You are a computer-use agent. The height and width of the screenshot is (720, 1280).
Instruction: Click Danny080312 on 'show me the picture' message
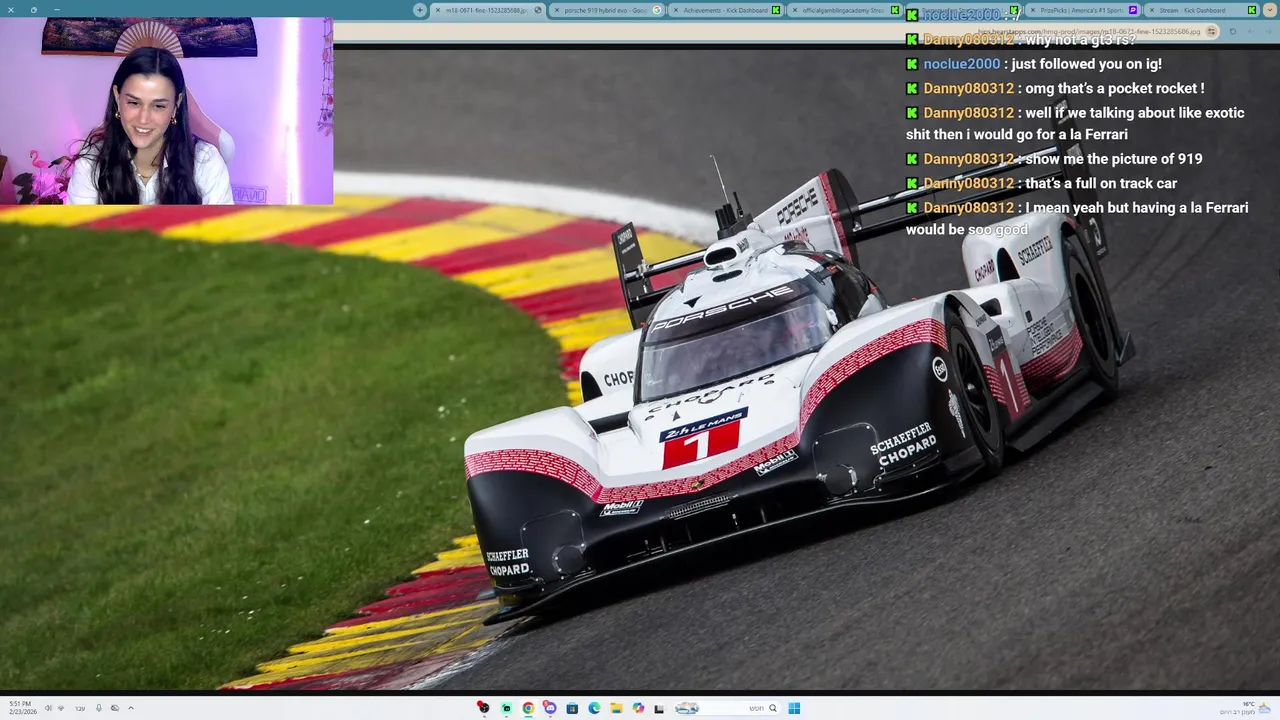point(969,159)
